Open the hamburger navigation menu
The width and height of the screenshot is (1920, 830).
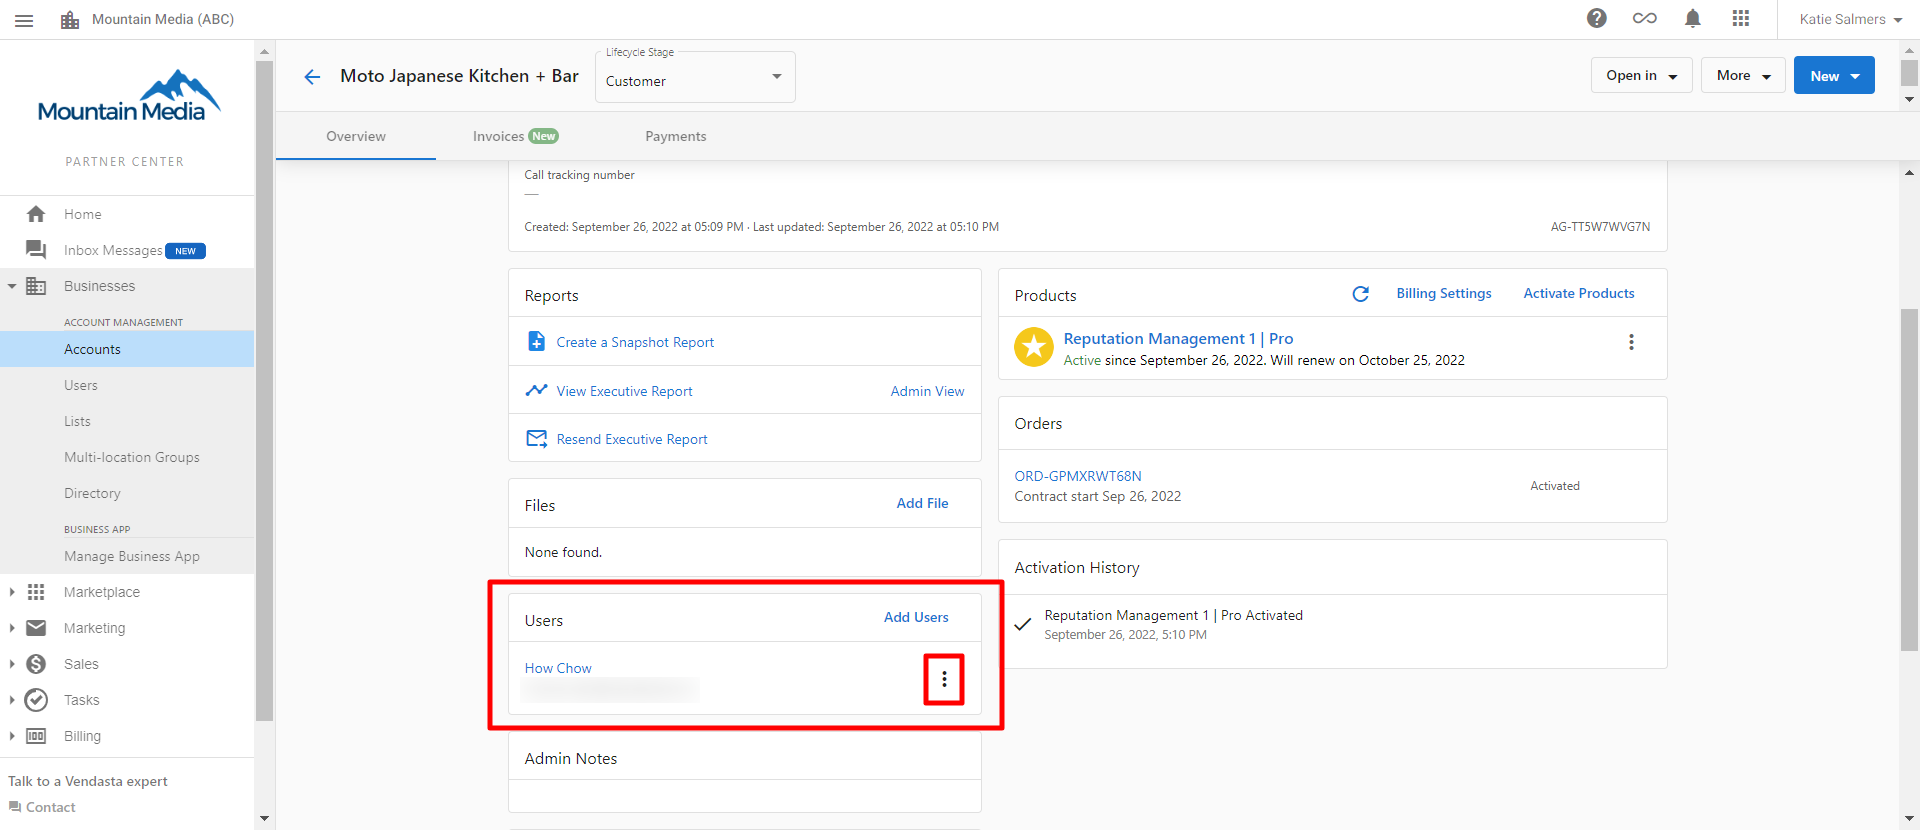pos(24,20)
